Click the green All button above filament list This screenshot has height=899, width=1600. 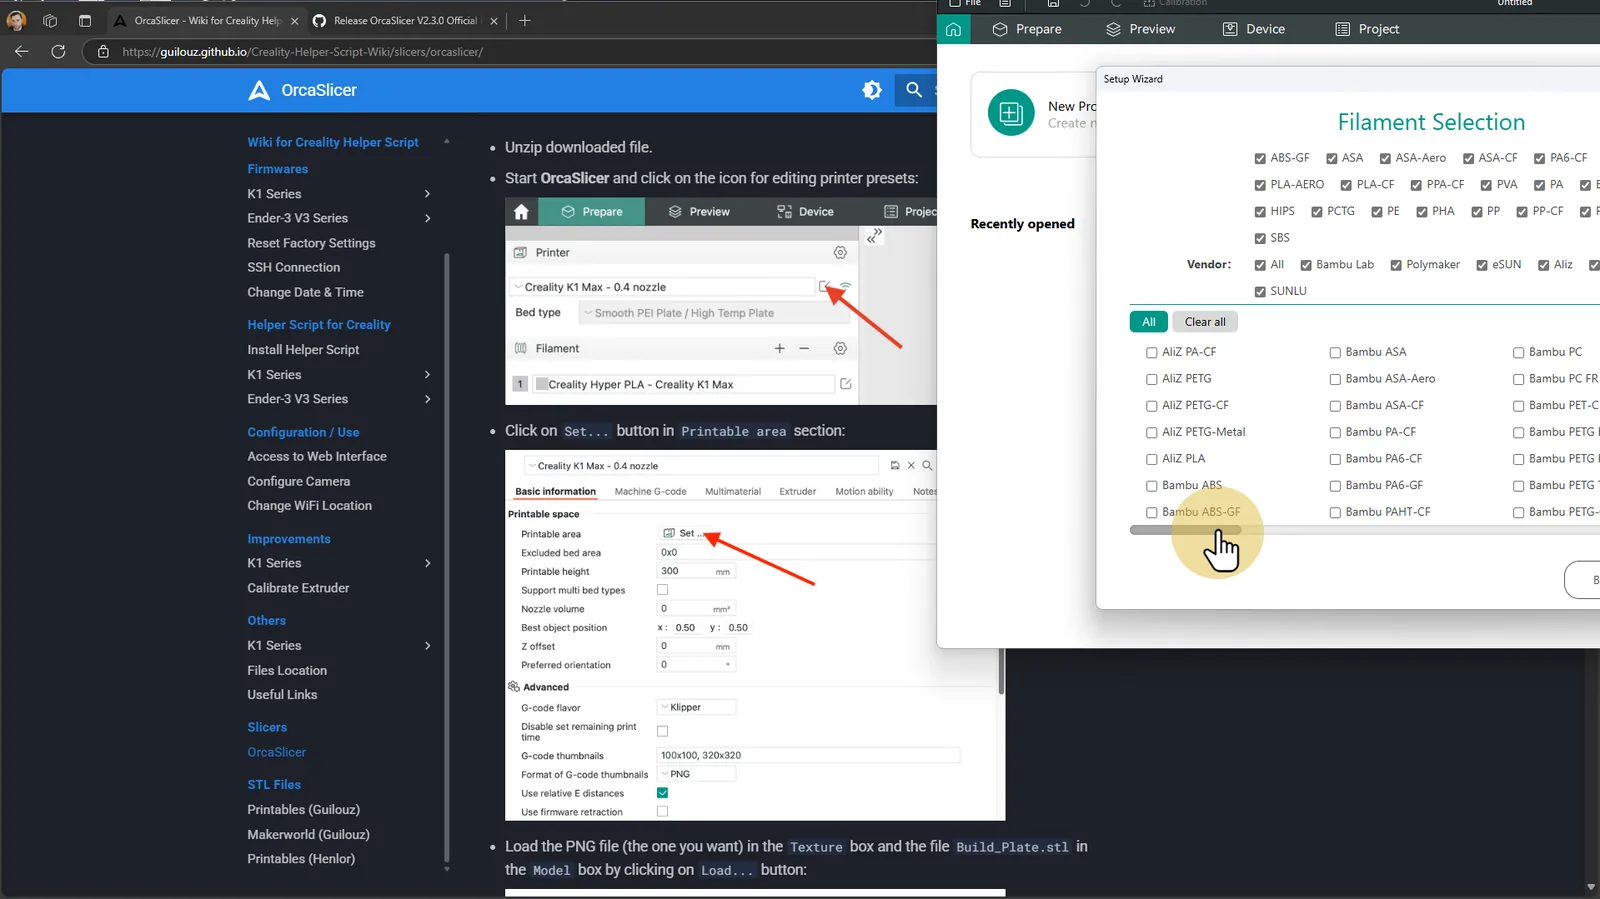pos(1149,322)
